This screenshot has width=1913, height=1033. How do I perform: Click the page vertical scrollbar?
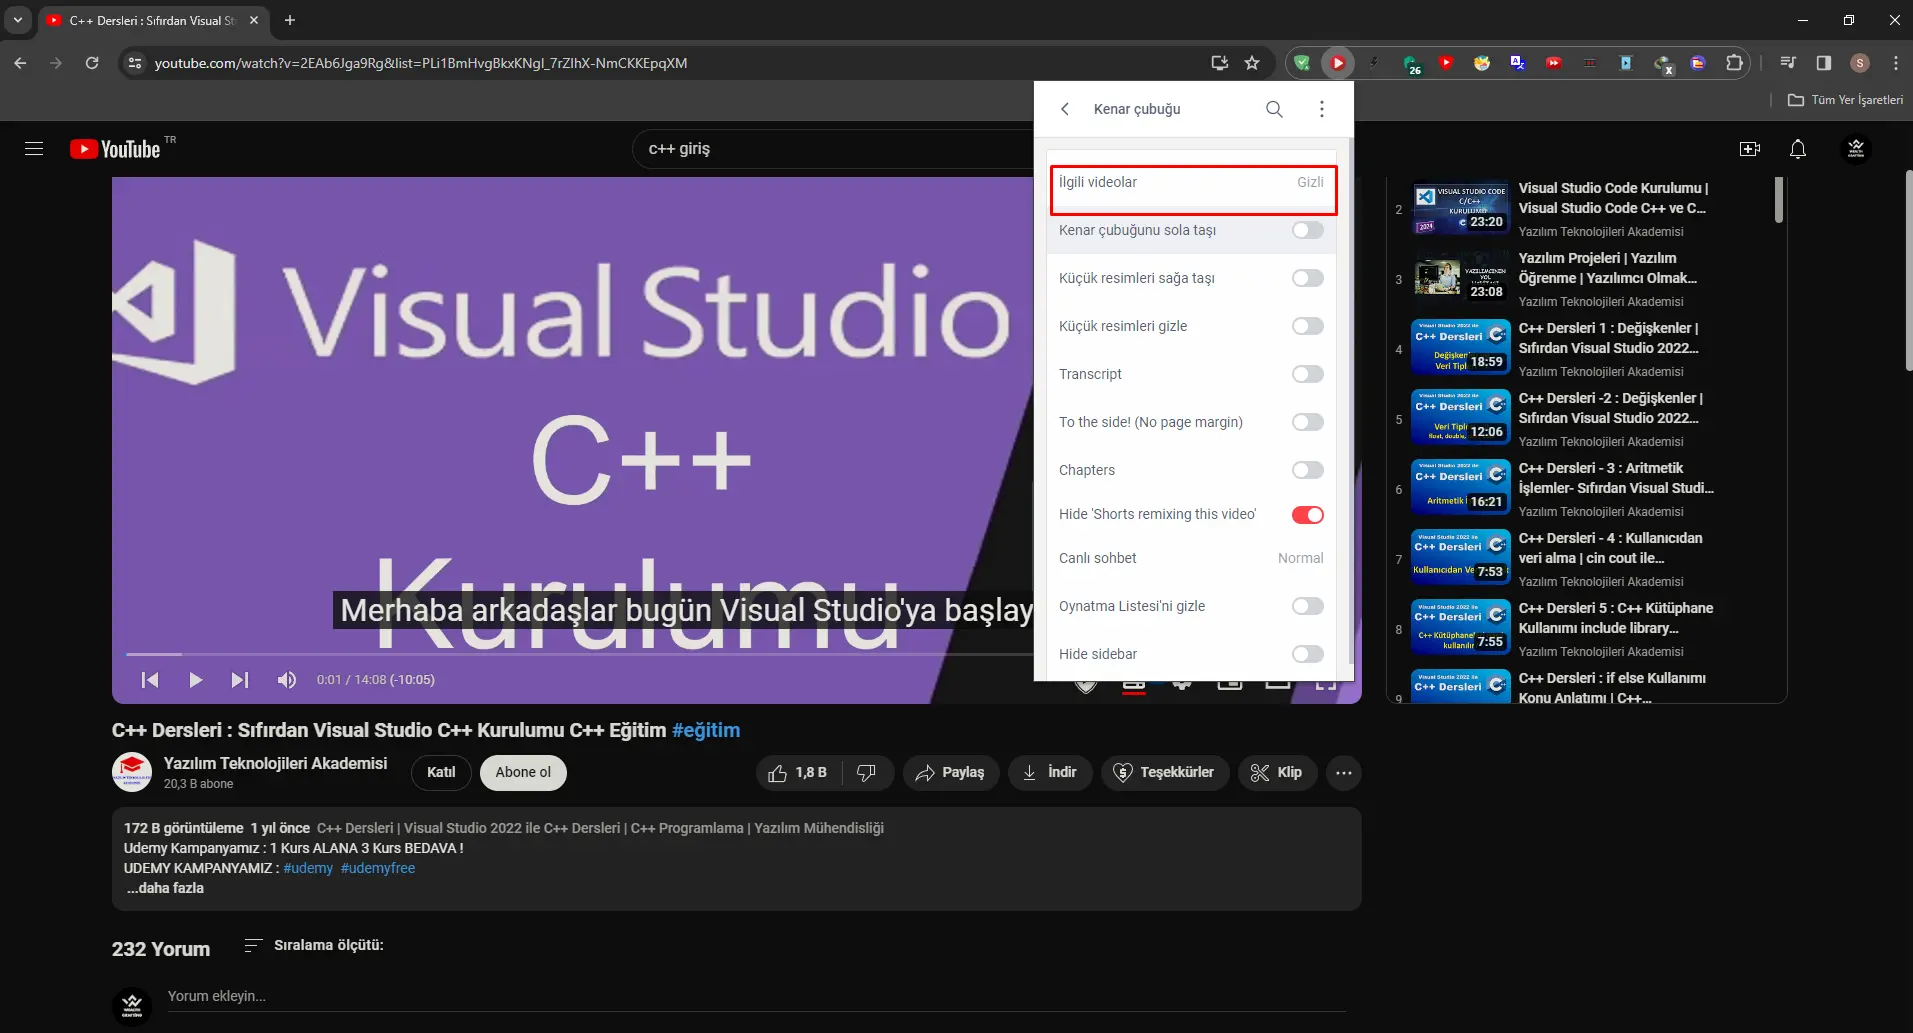[1909, 270]
